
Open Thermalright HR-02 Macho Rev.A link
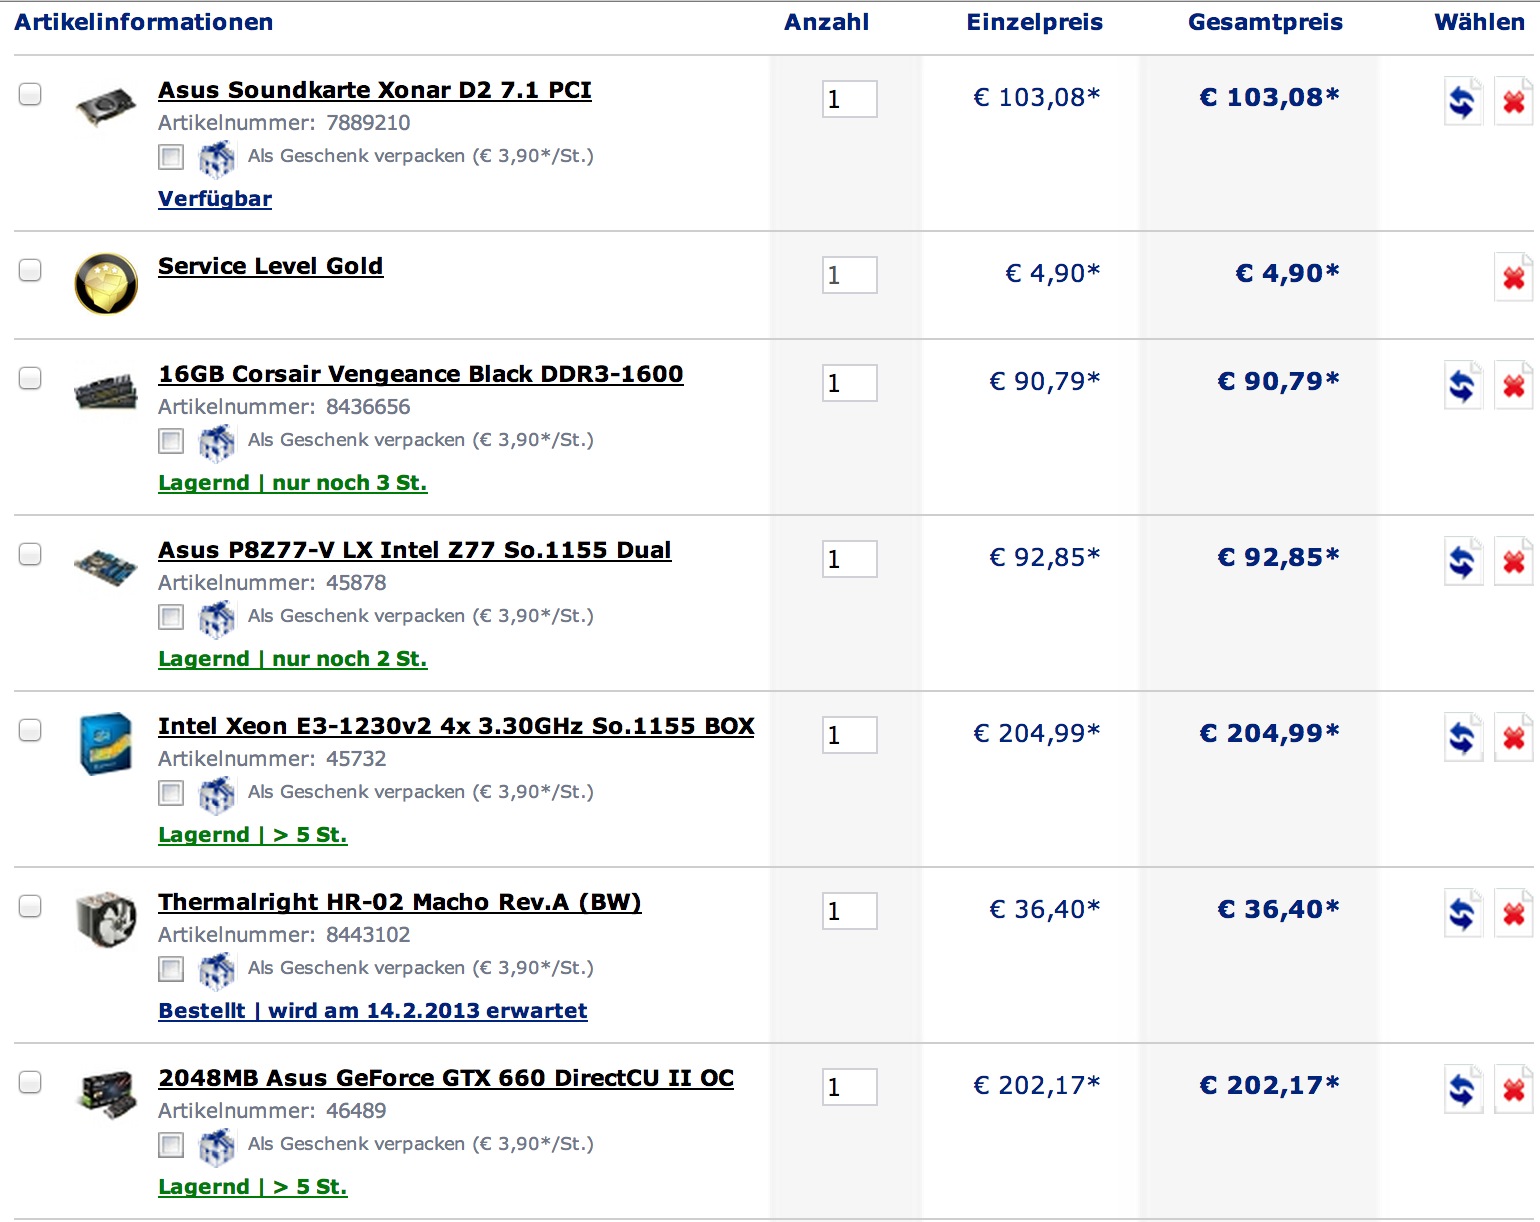[x=400, y=902]
